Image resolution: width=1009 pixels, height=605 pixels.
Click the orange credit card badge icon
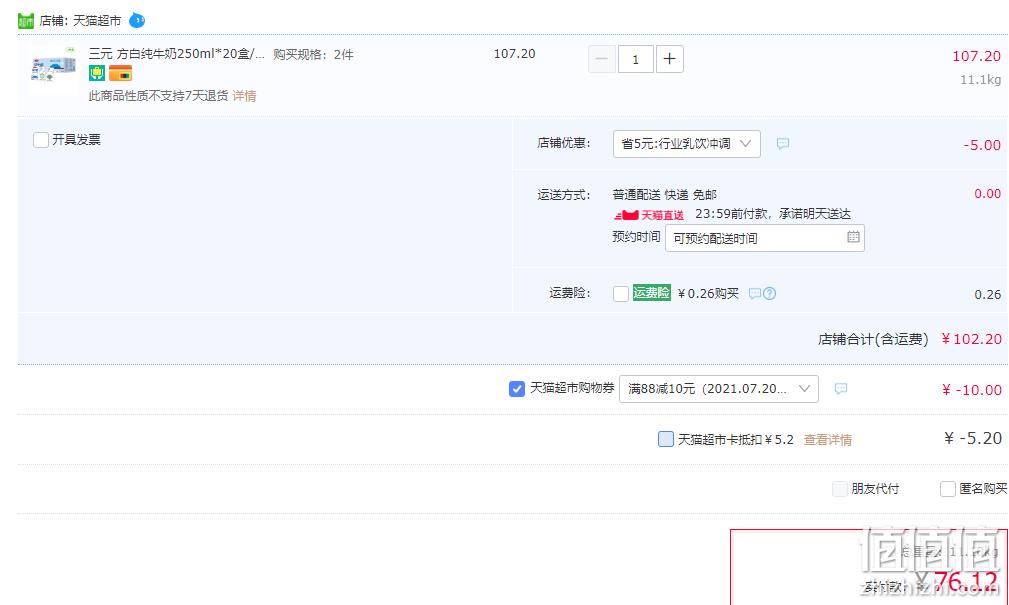click(x=120, y=73)
